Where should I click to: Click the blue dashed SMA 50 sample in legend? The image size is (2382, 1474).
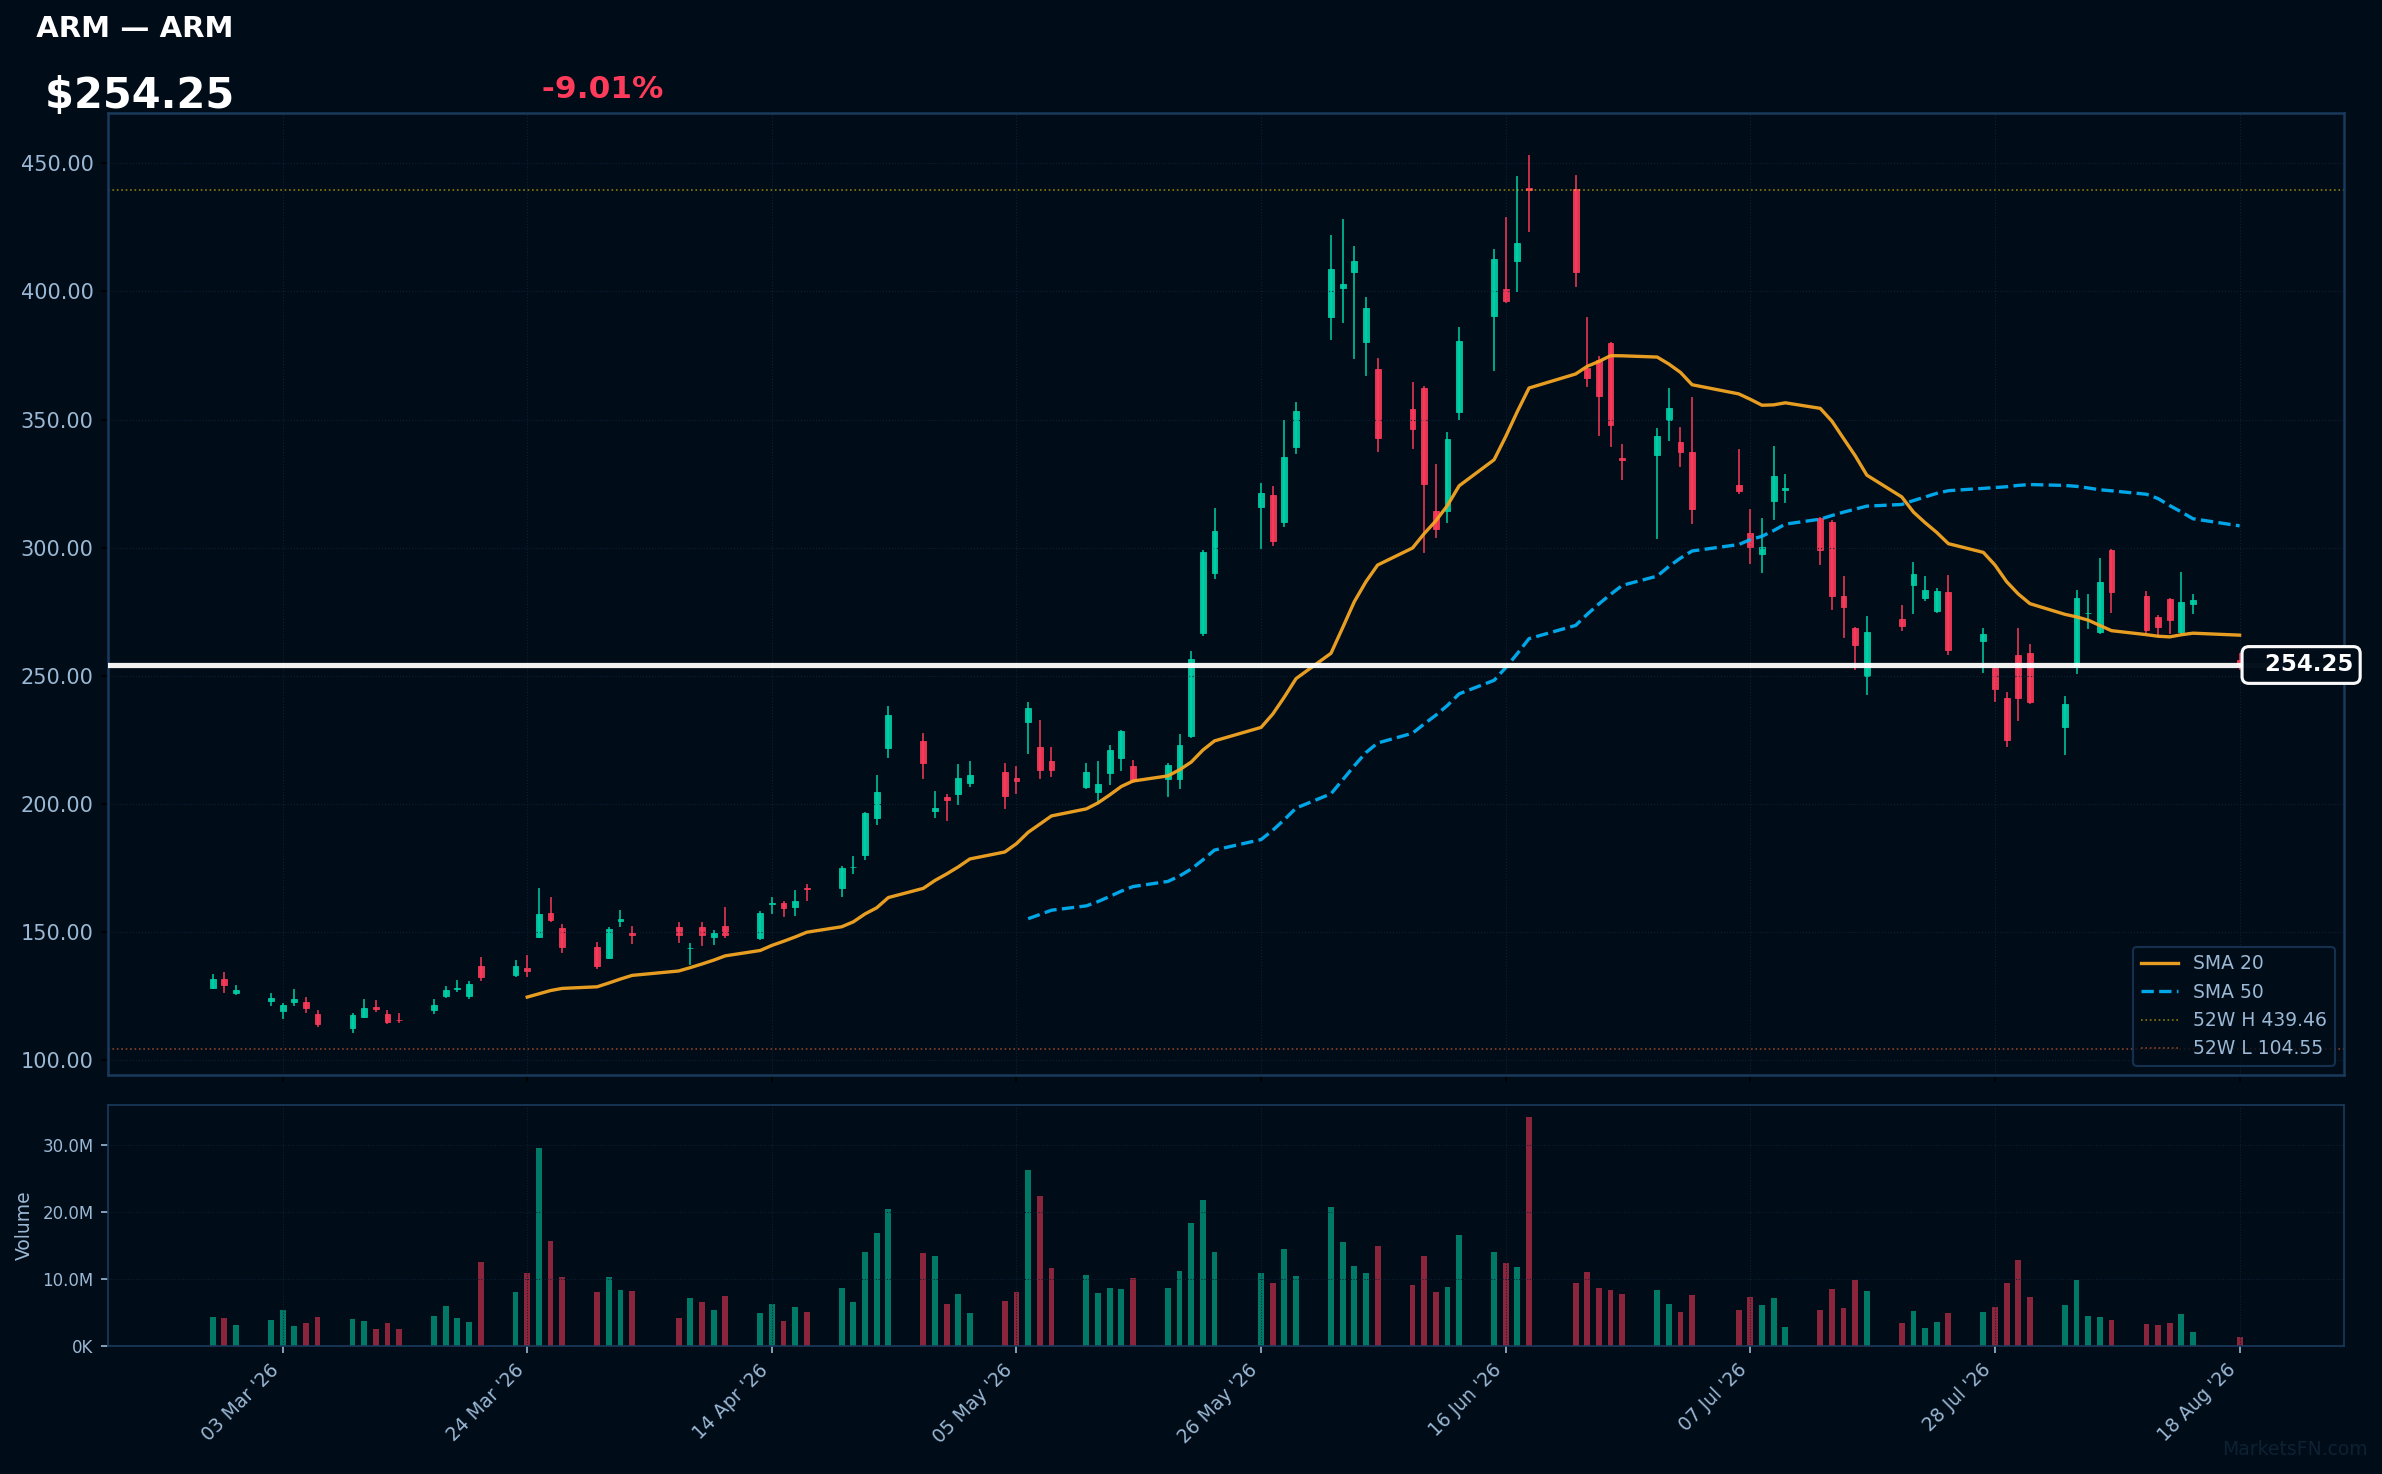pyautogui.click(x=2160, y=992)
